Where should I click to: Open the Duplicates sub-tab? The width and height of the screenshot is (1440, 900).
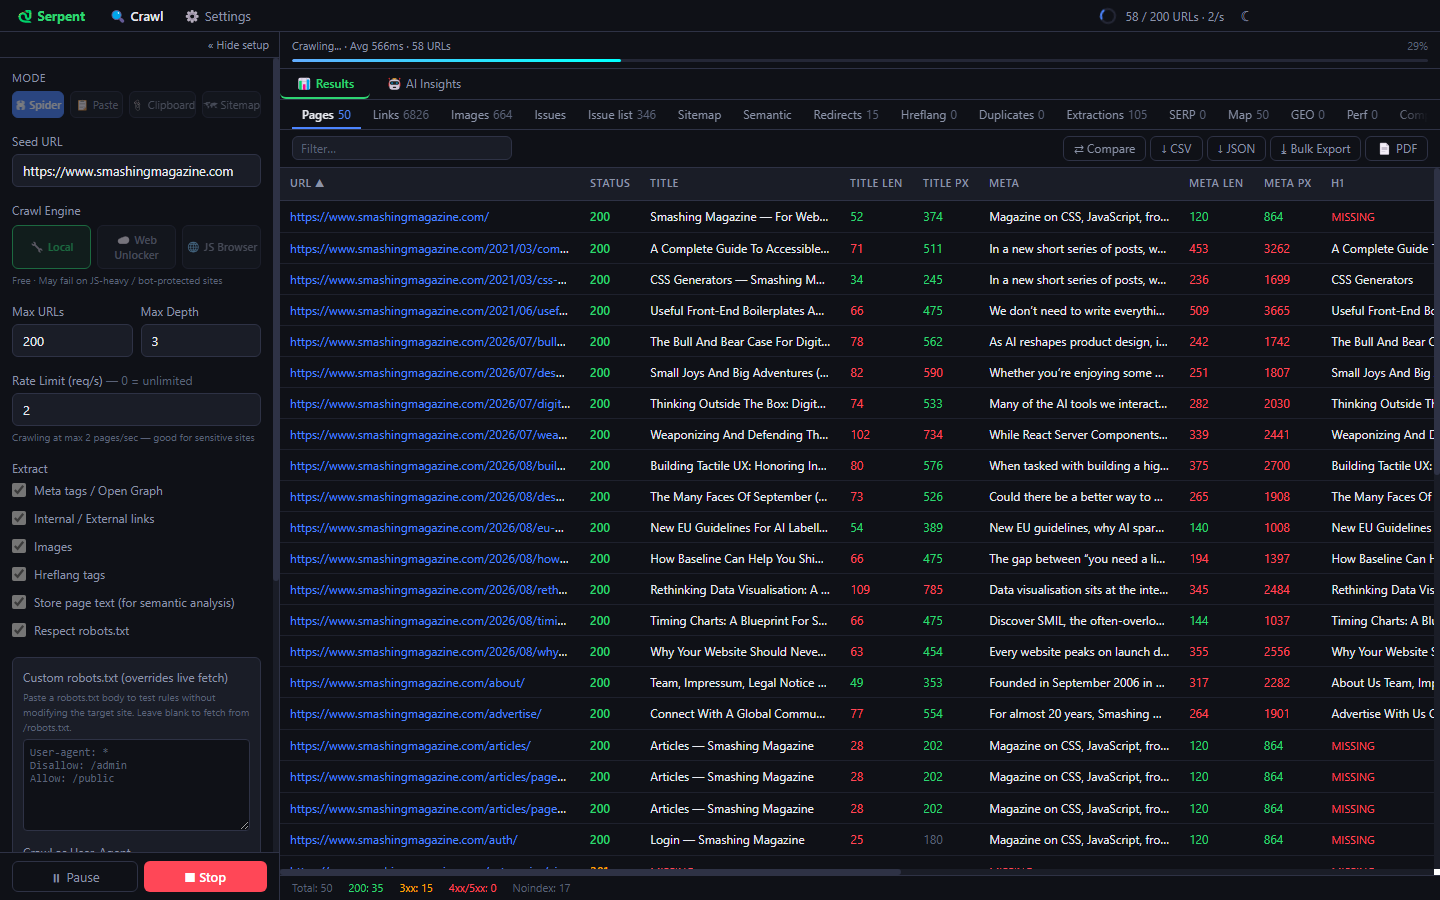pyautogui.click(x=1011, y=115)
